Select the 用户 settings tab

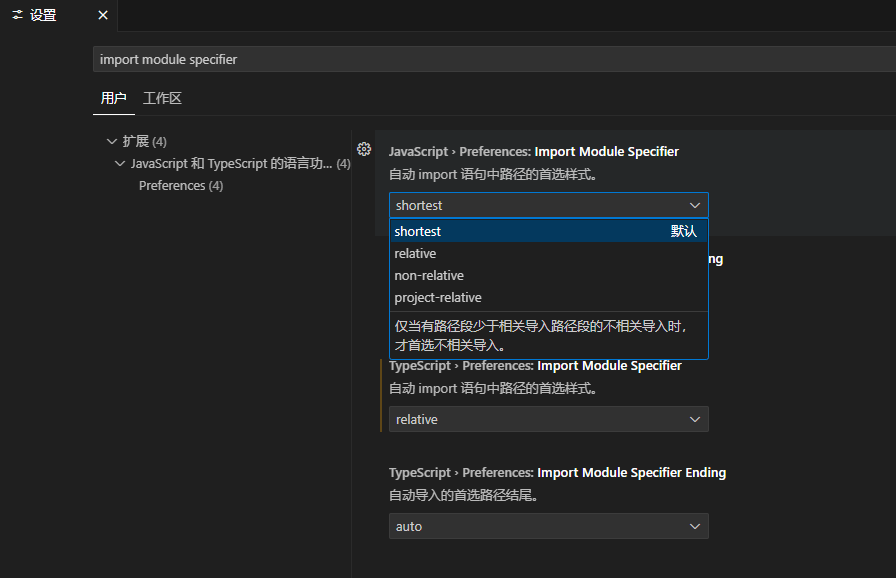[113, 98]
